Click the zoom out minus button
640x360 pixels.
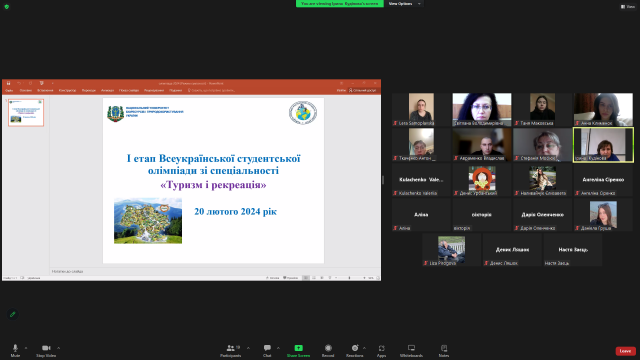pyautogui.click(x=336, y=278)
